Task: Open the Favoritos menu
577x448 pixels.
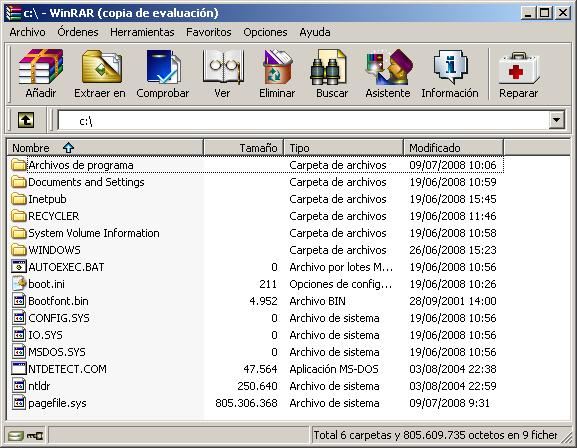Action: tap(209, 32)
